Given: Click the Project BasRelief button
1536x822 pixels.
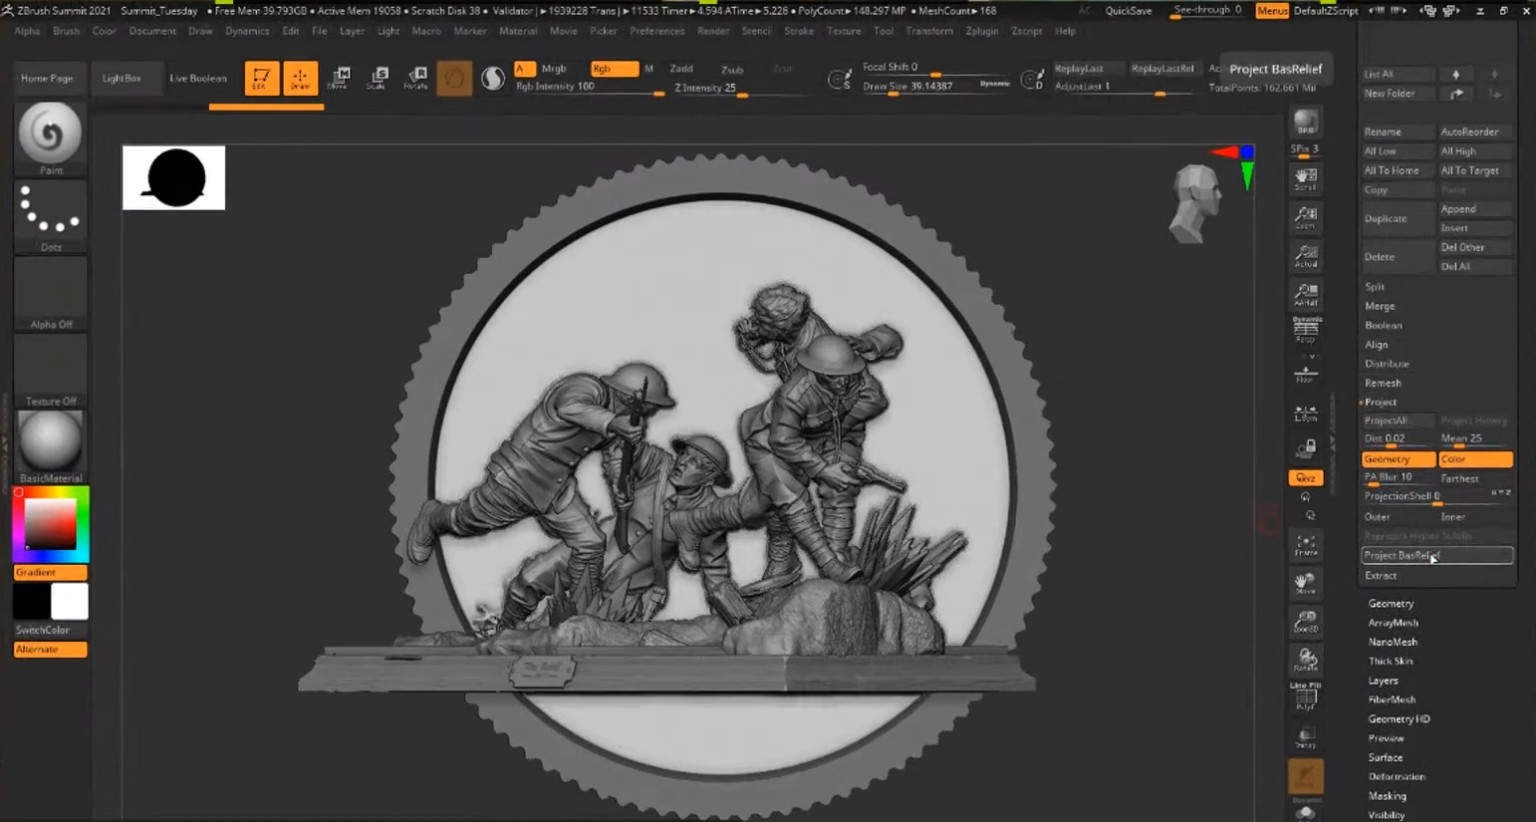Looking at the screenshot, I should point(1436,555).
